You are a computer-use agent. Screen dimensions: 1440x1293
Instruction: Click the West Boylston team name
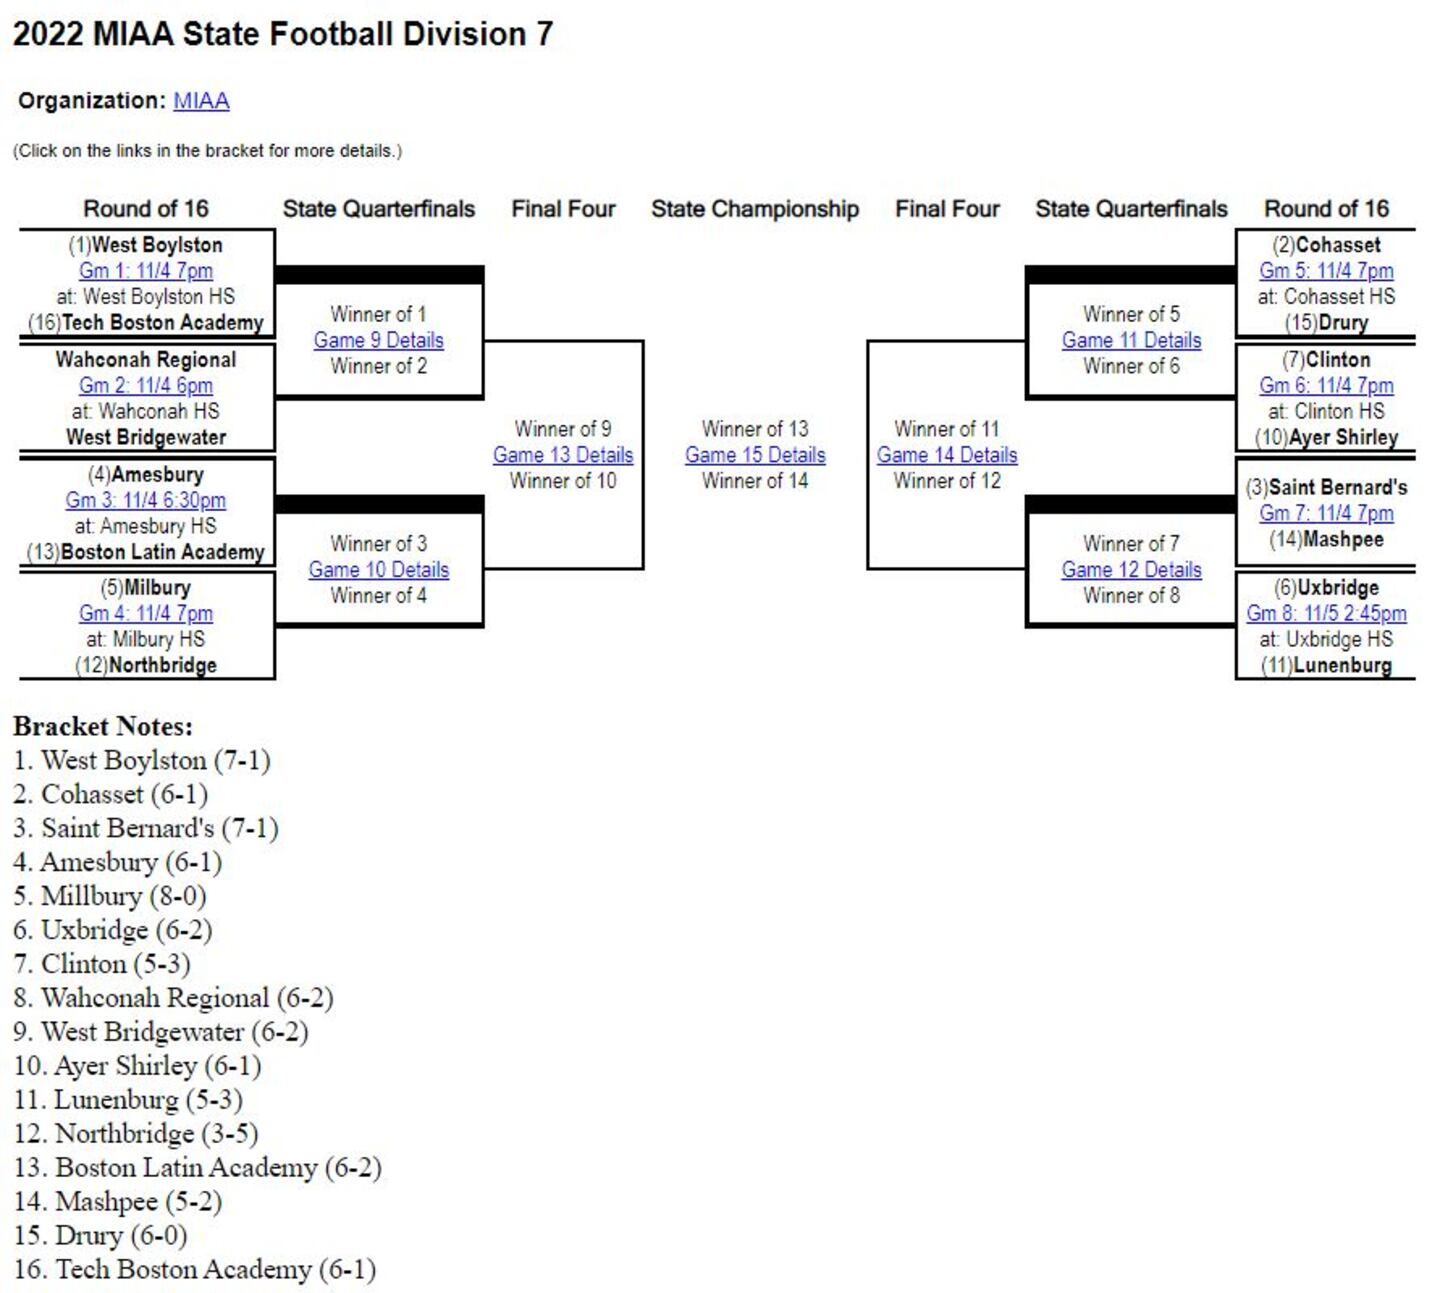pyautogui.click(x=157, y=245)
